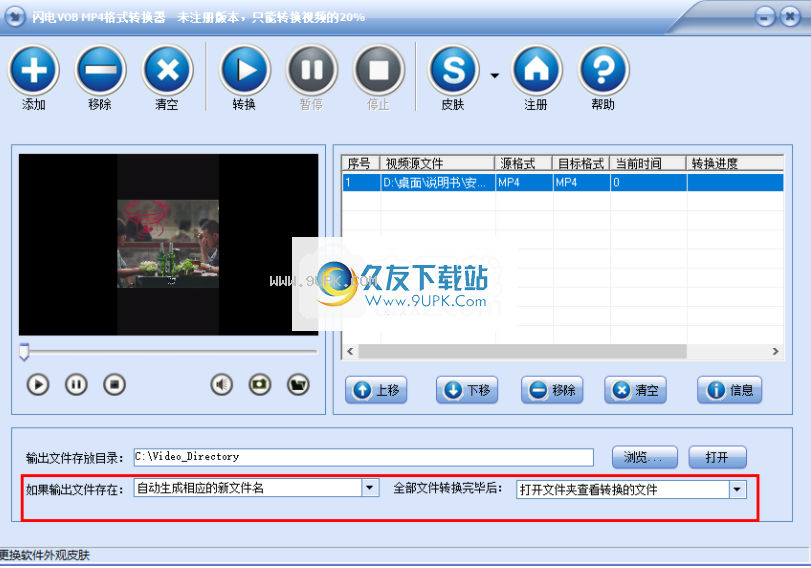Screen dimensions: 811x568
Task: Start conversion with the 转换 toolbar icon
Action: coord(245,70)
